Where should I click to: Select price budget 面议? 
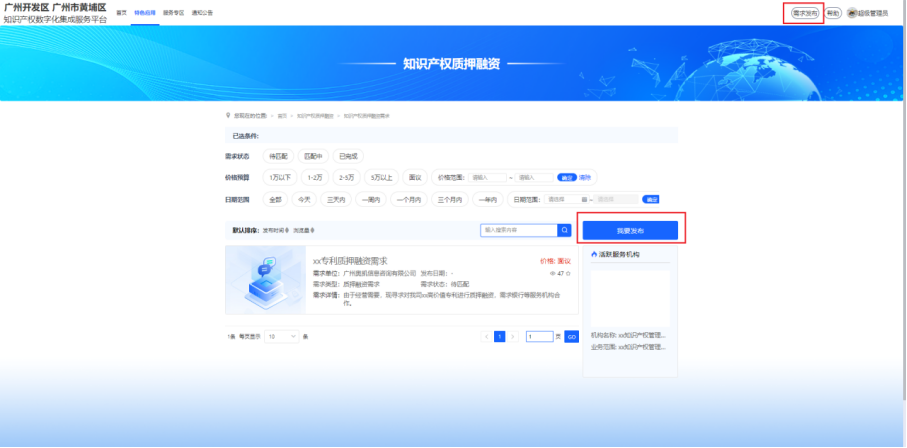415,177
